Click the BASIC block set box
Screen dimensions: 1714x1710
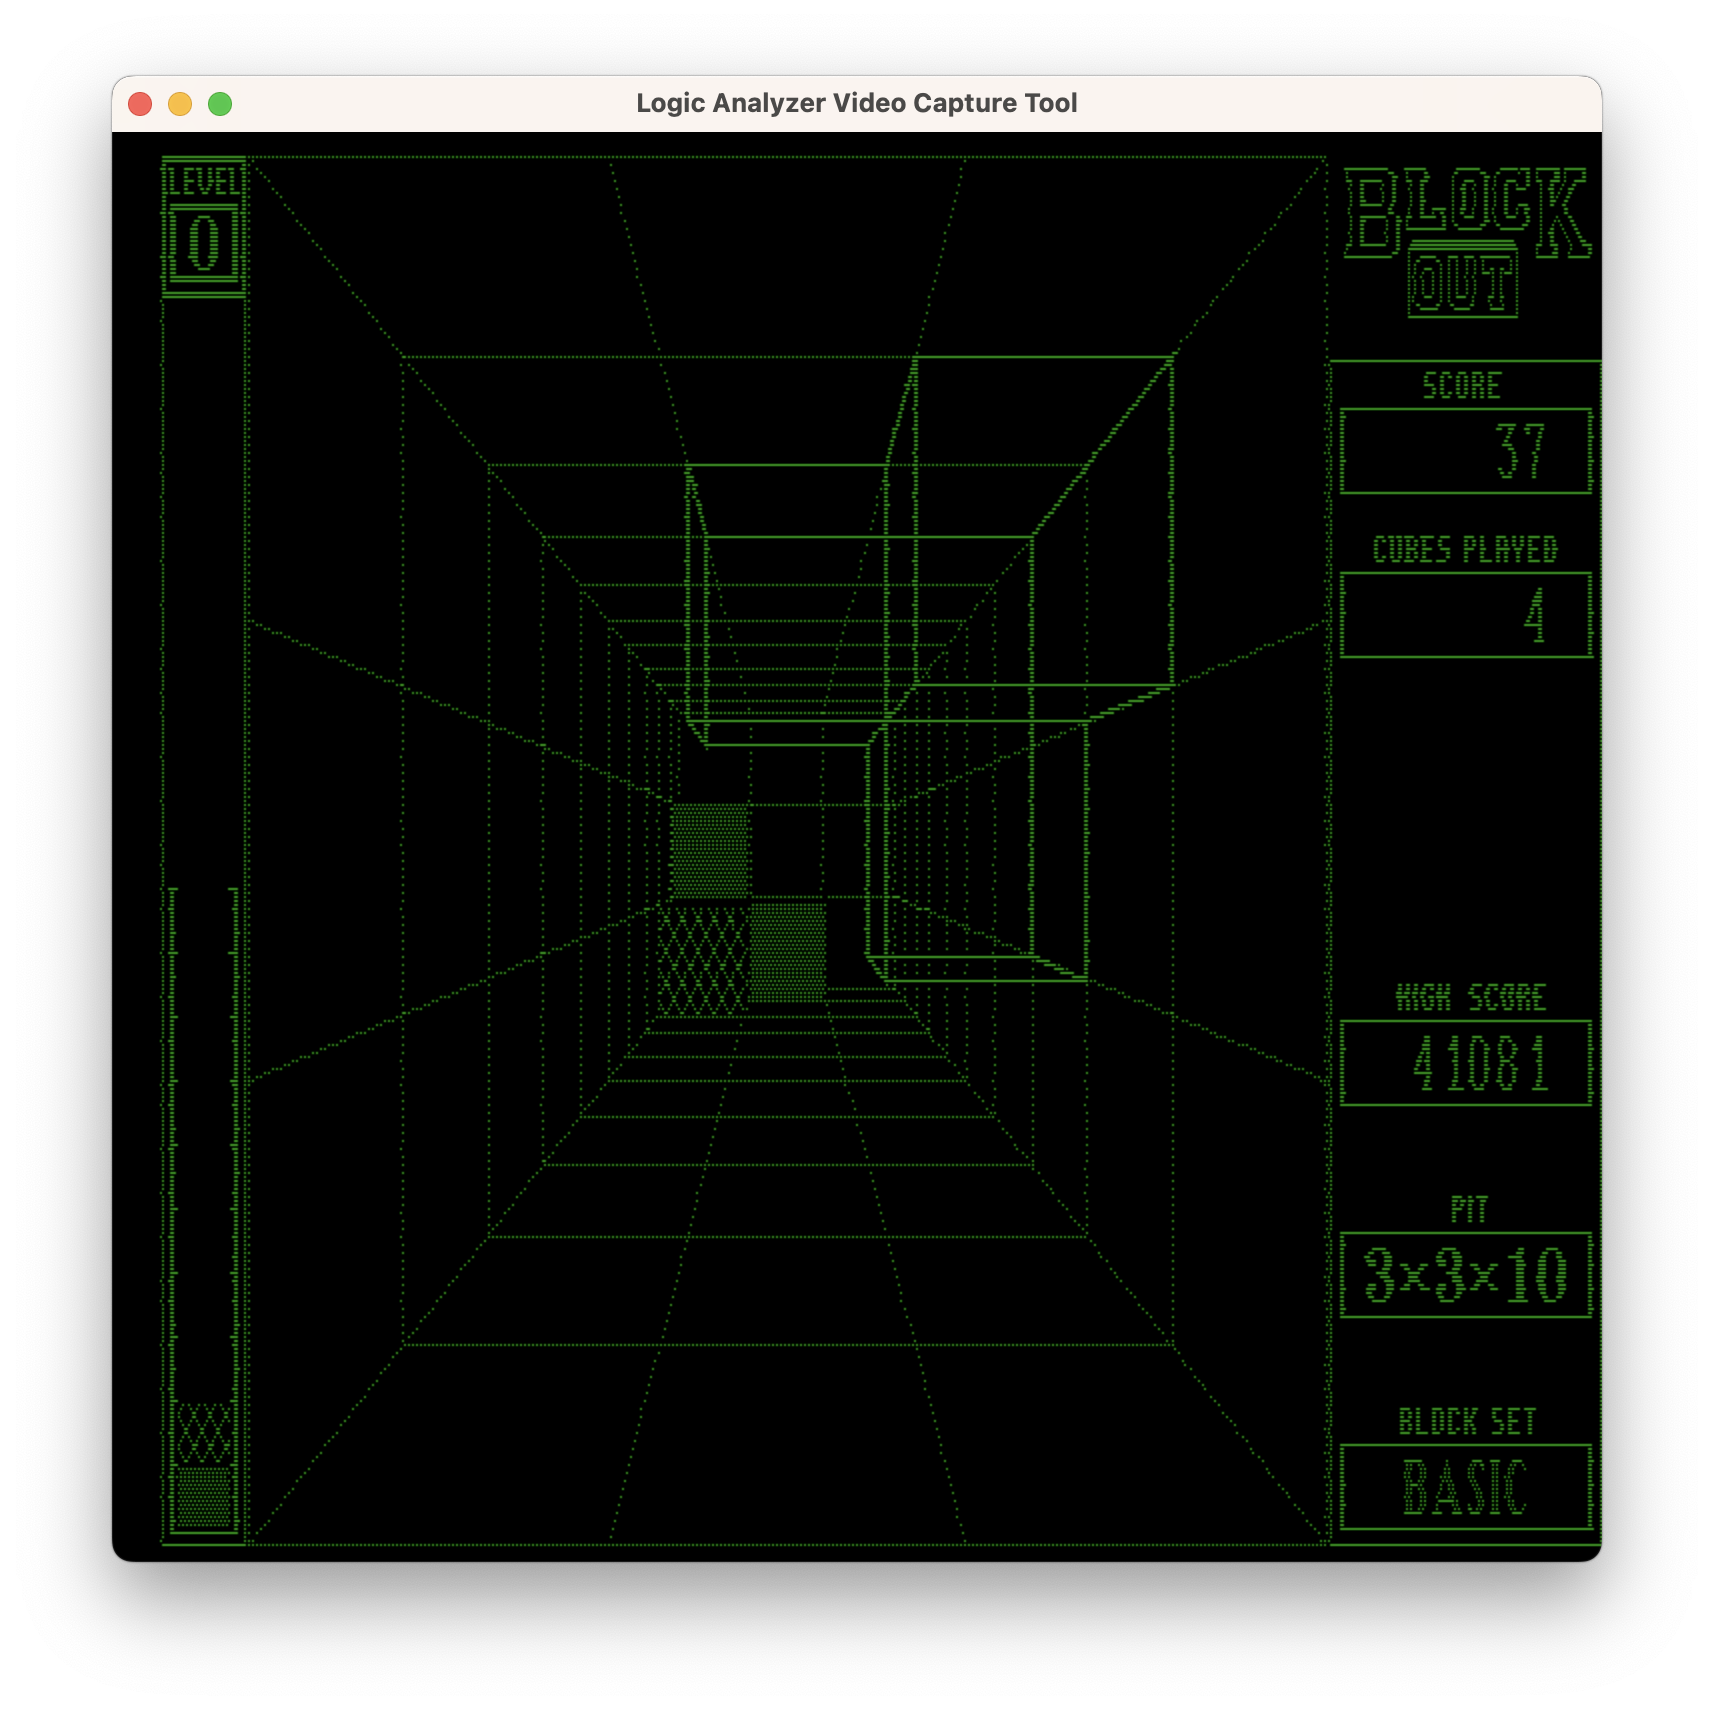click(x=1466, y=1488)
